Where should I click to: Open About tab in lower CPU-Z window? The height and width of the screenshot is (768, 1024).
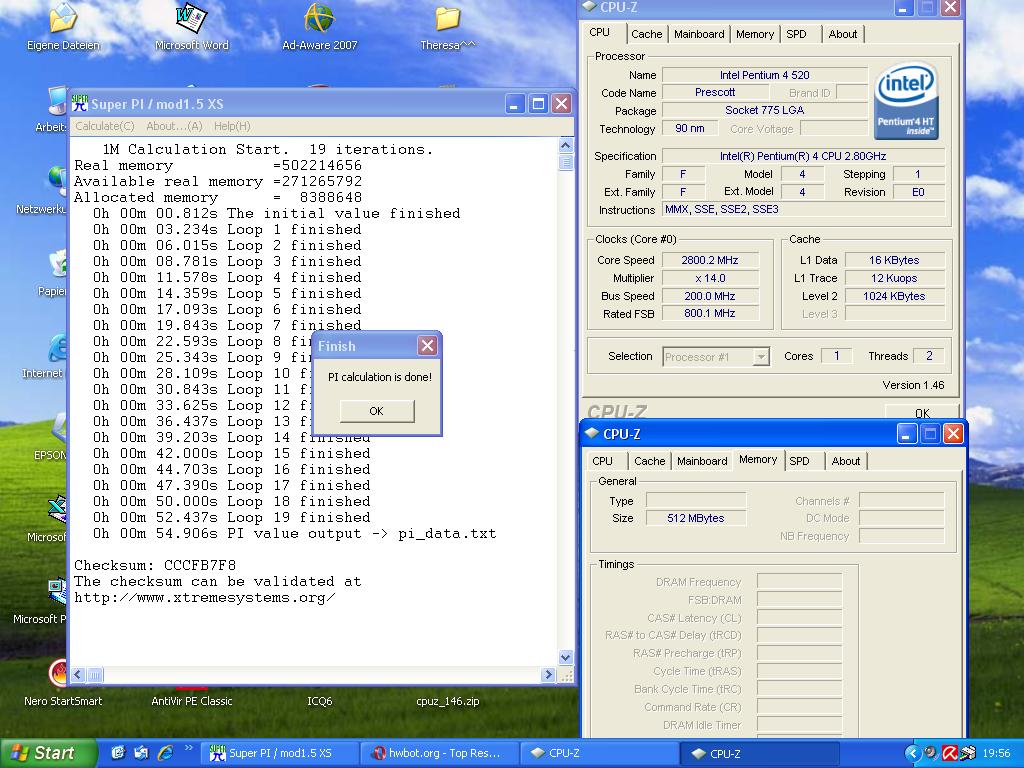(x=846, y=461)
